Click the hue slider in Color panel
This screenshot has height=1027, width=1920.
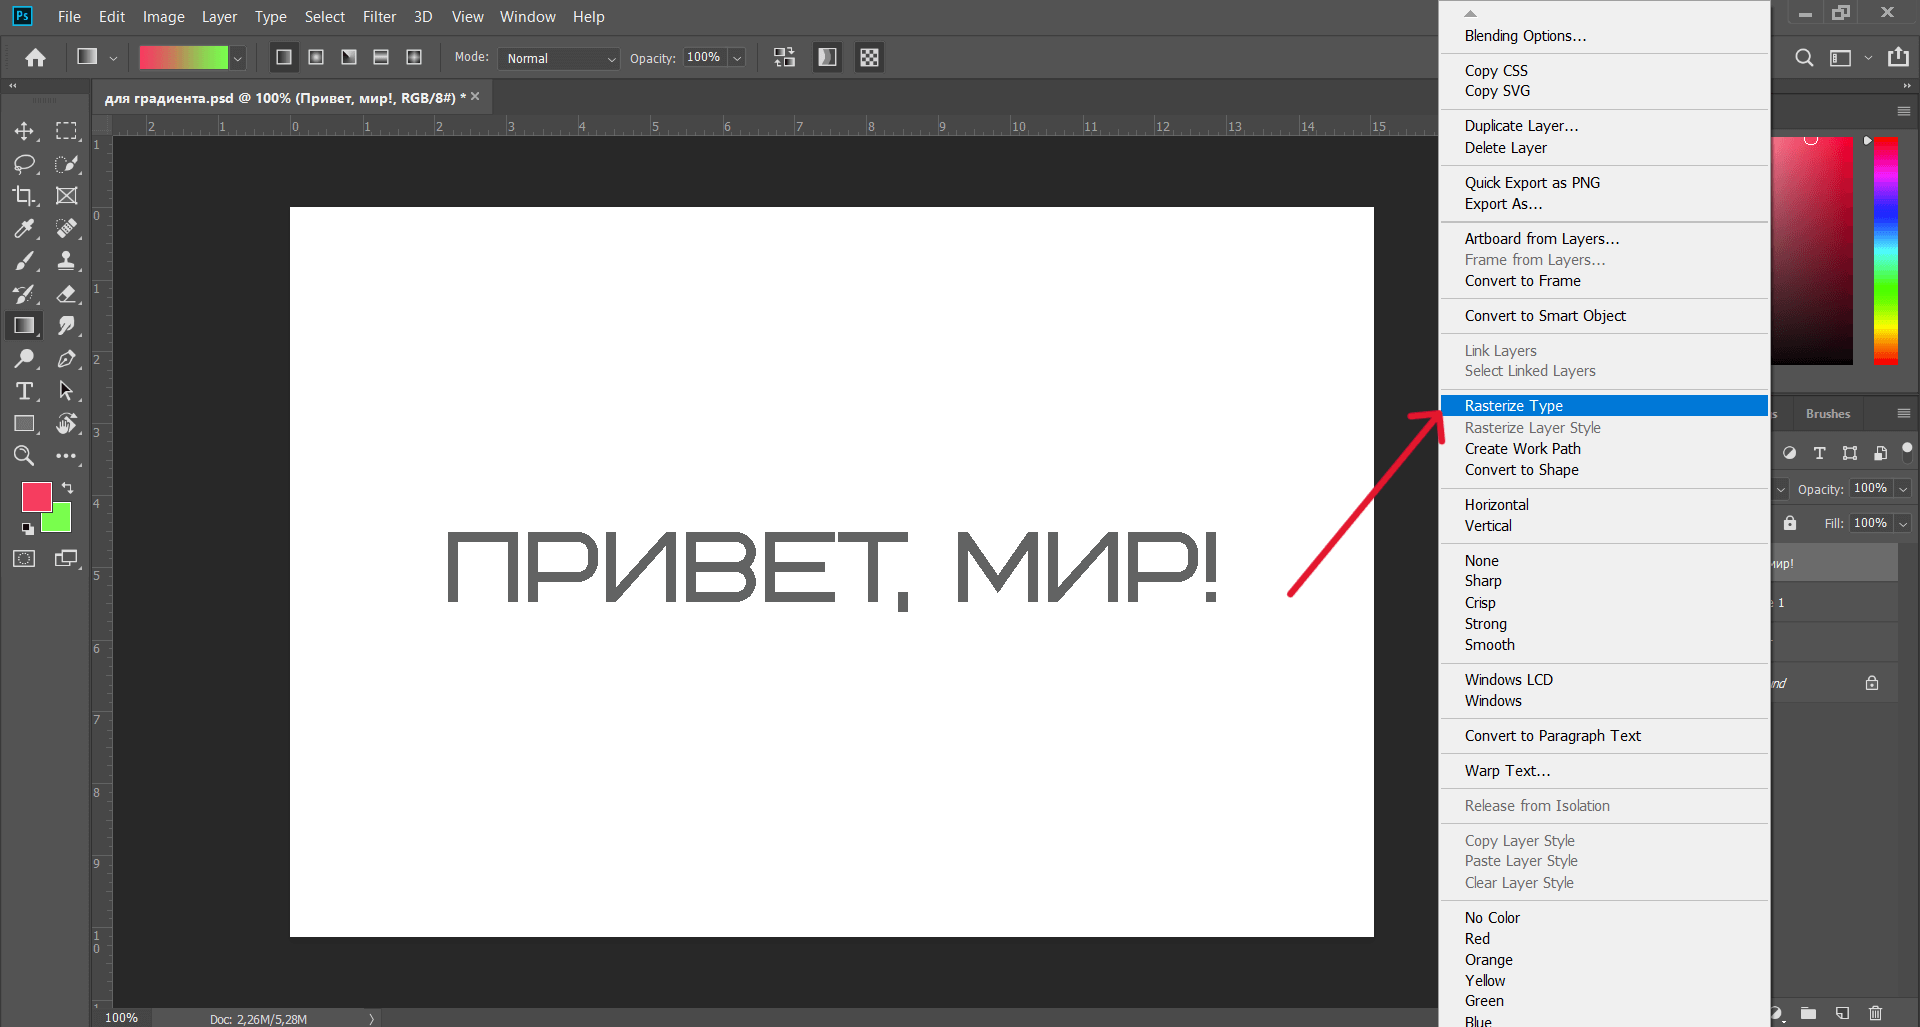1885,250
